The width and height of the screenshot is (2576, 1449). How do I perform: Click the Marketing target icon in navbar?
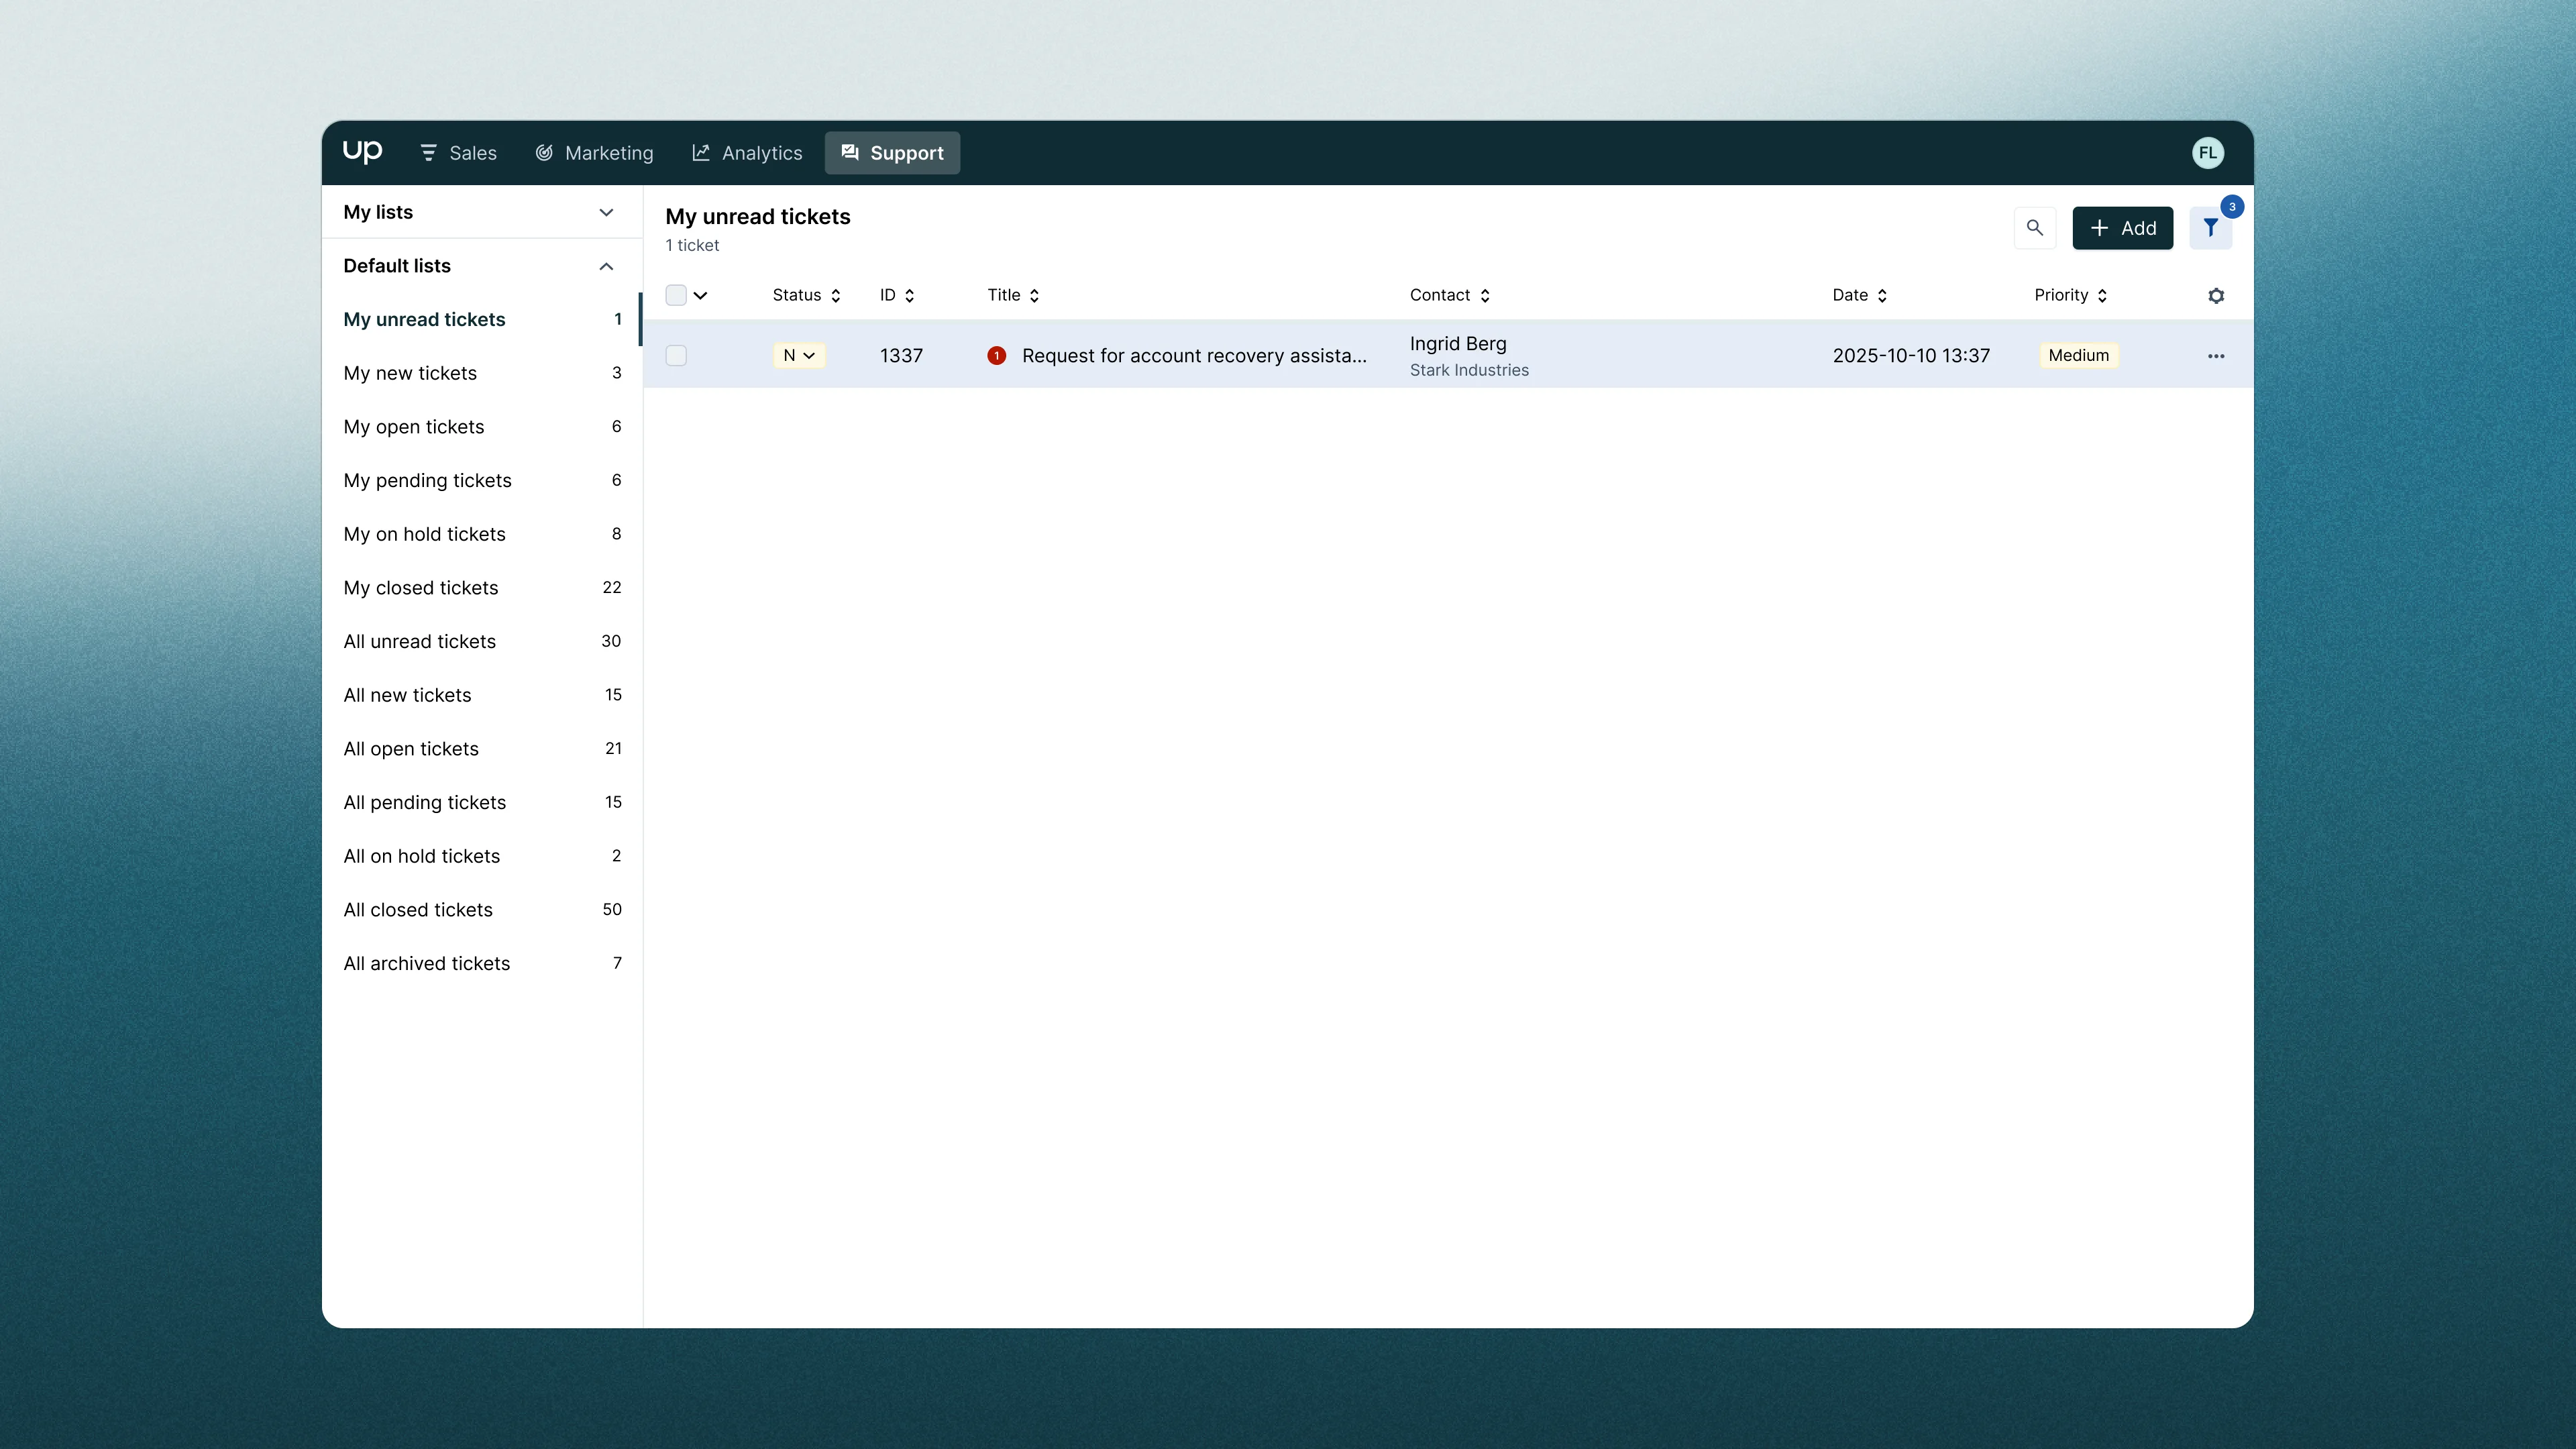(544, 153)
